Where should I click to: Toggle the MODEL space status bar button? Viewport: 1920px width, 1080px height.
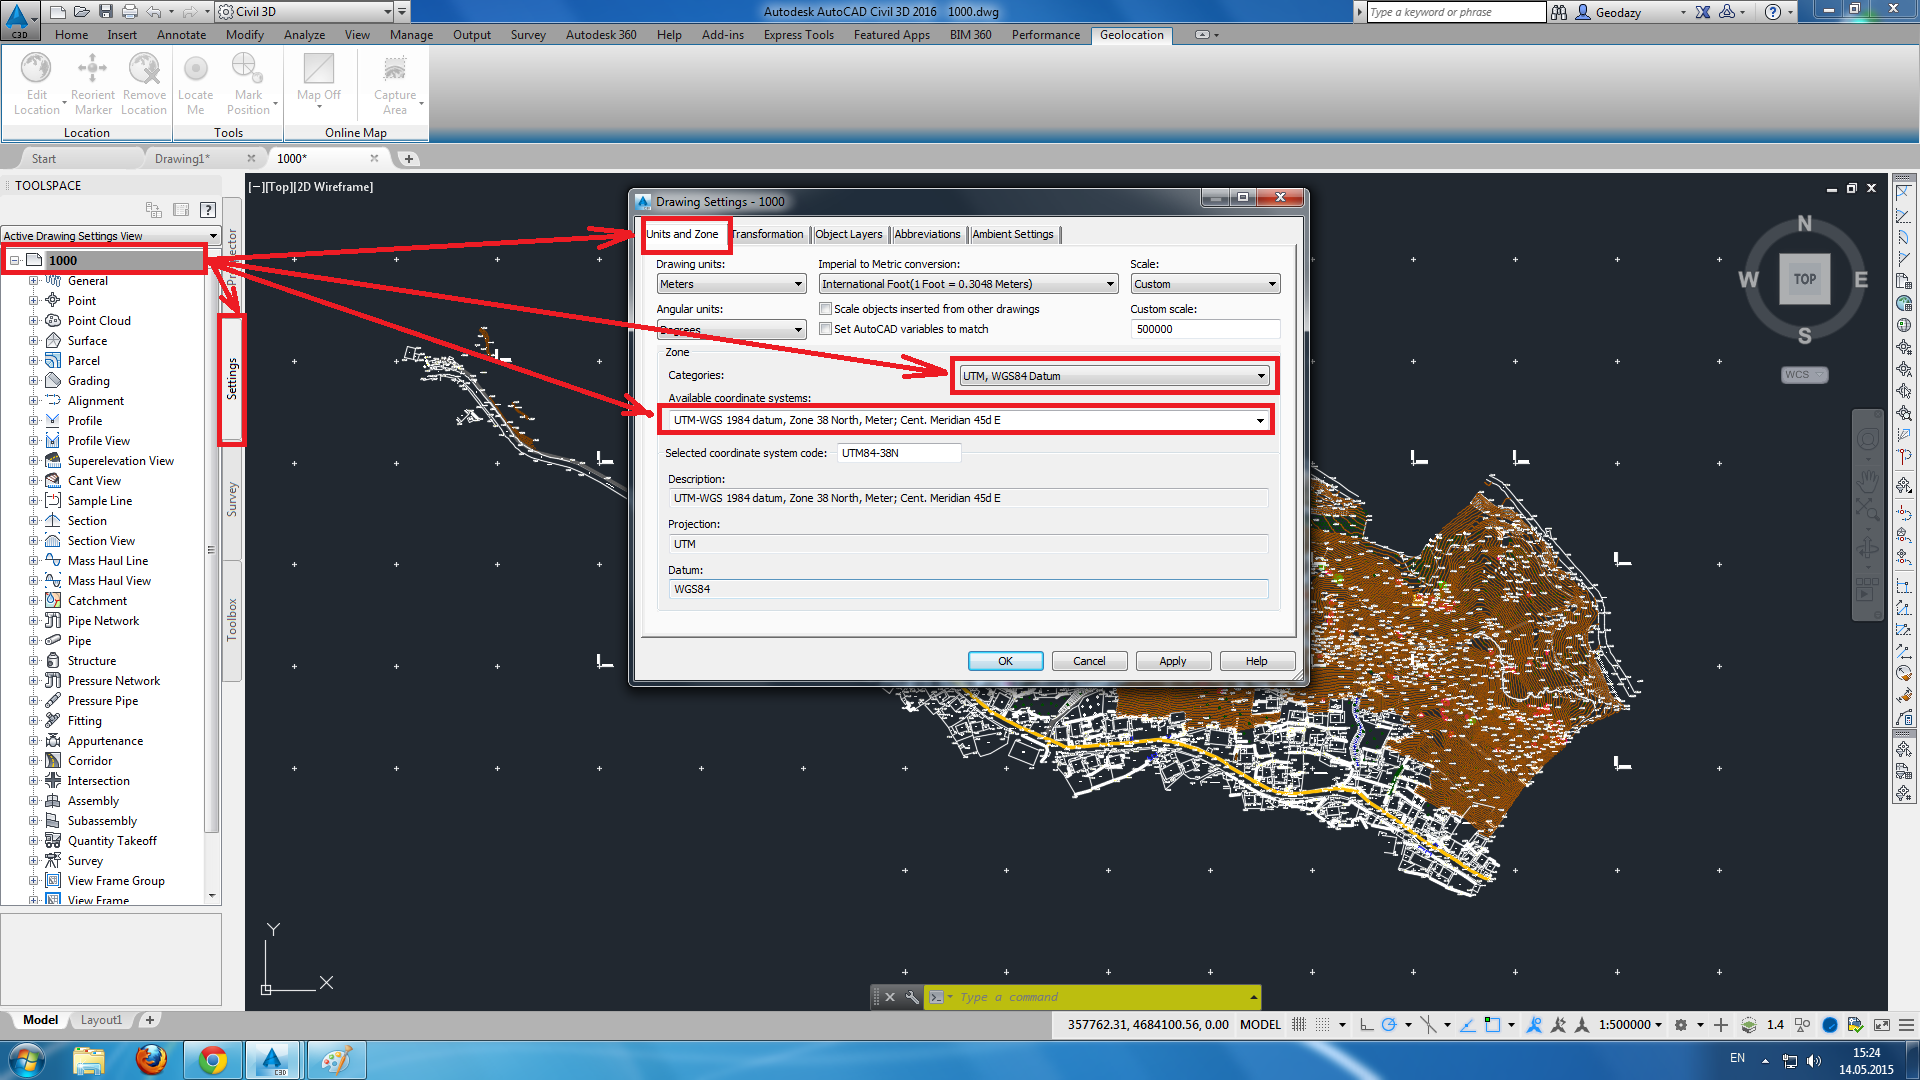tap(1260, 1025)
